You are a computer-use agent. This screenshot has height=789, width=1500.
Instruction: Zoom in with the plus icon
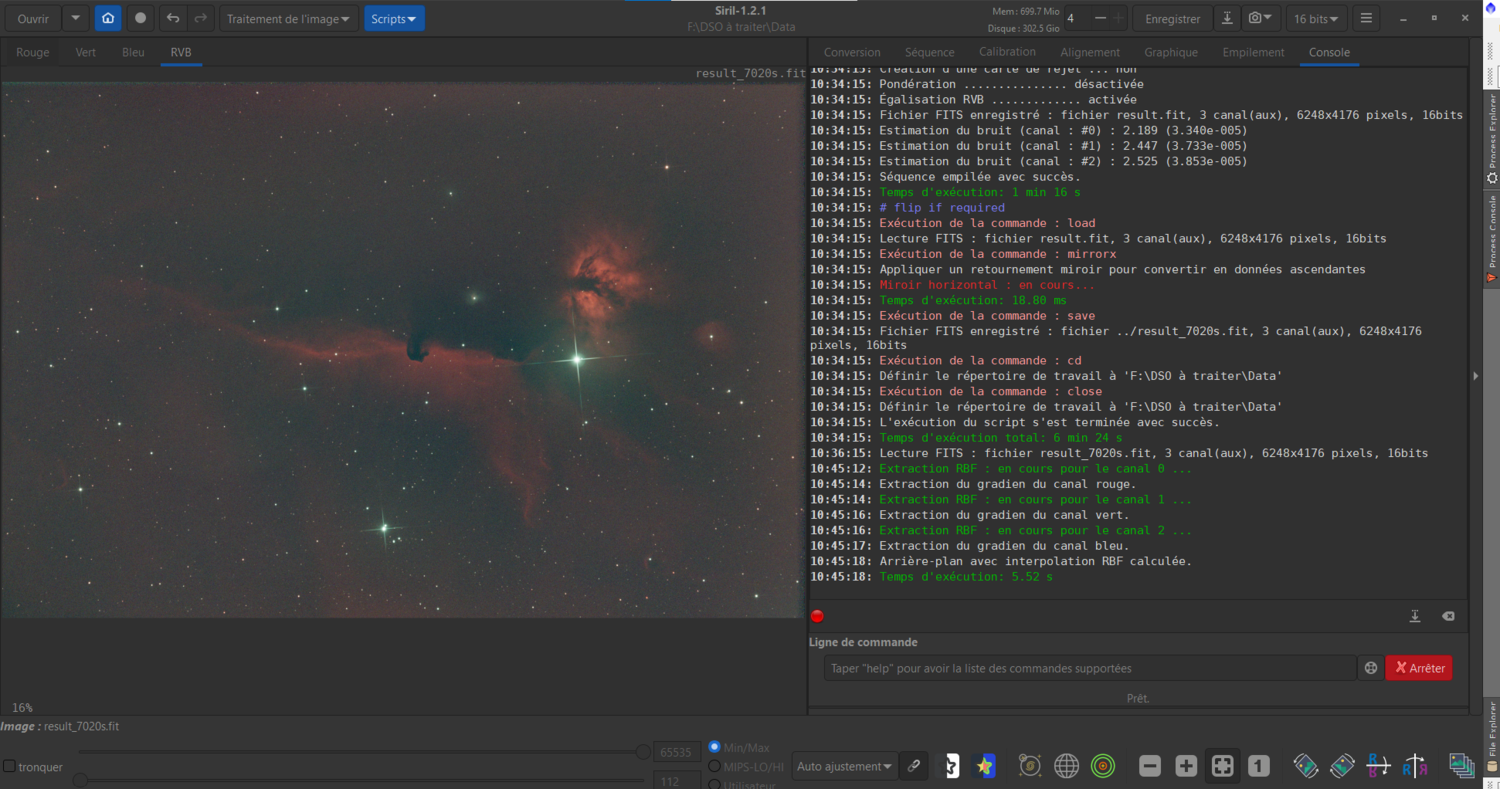coord(1186,766)
